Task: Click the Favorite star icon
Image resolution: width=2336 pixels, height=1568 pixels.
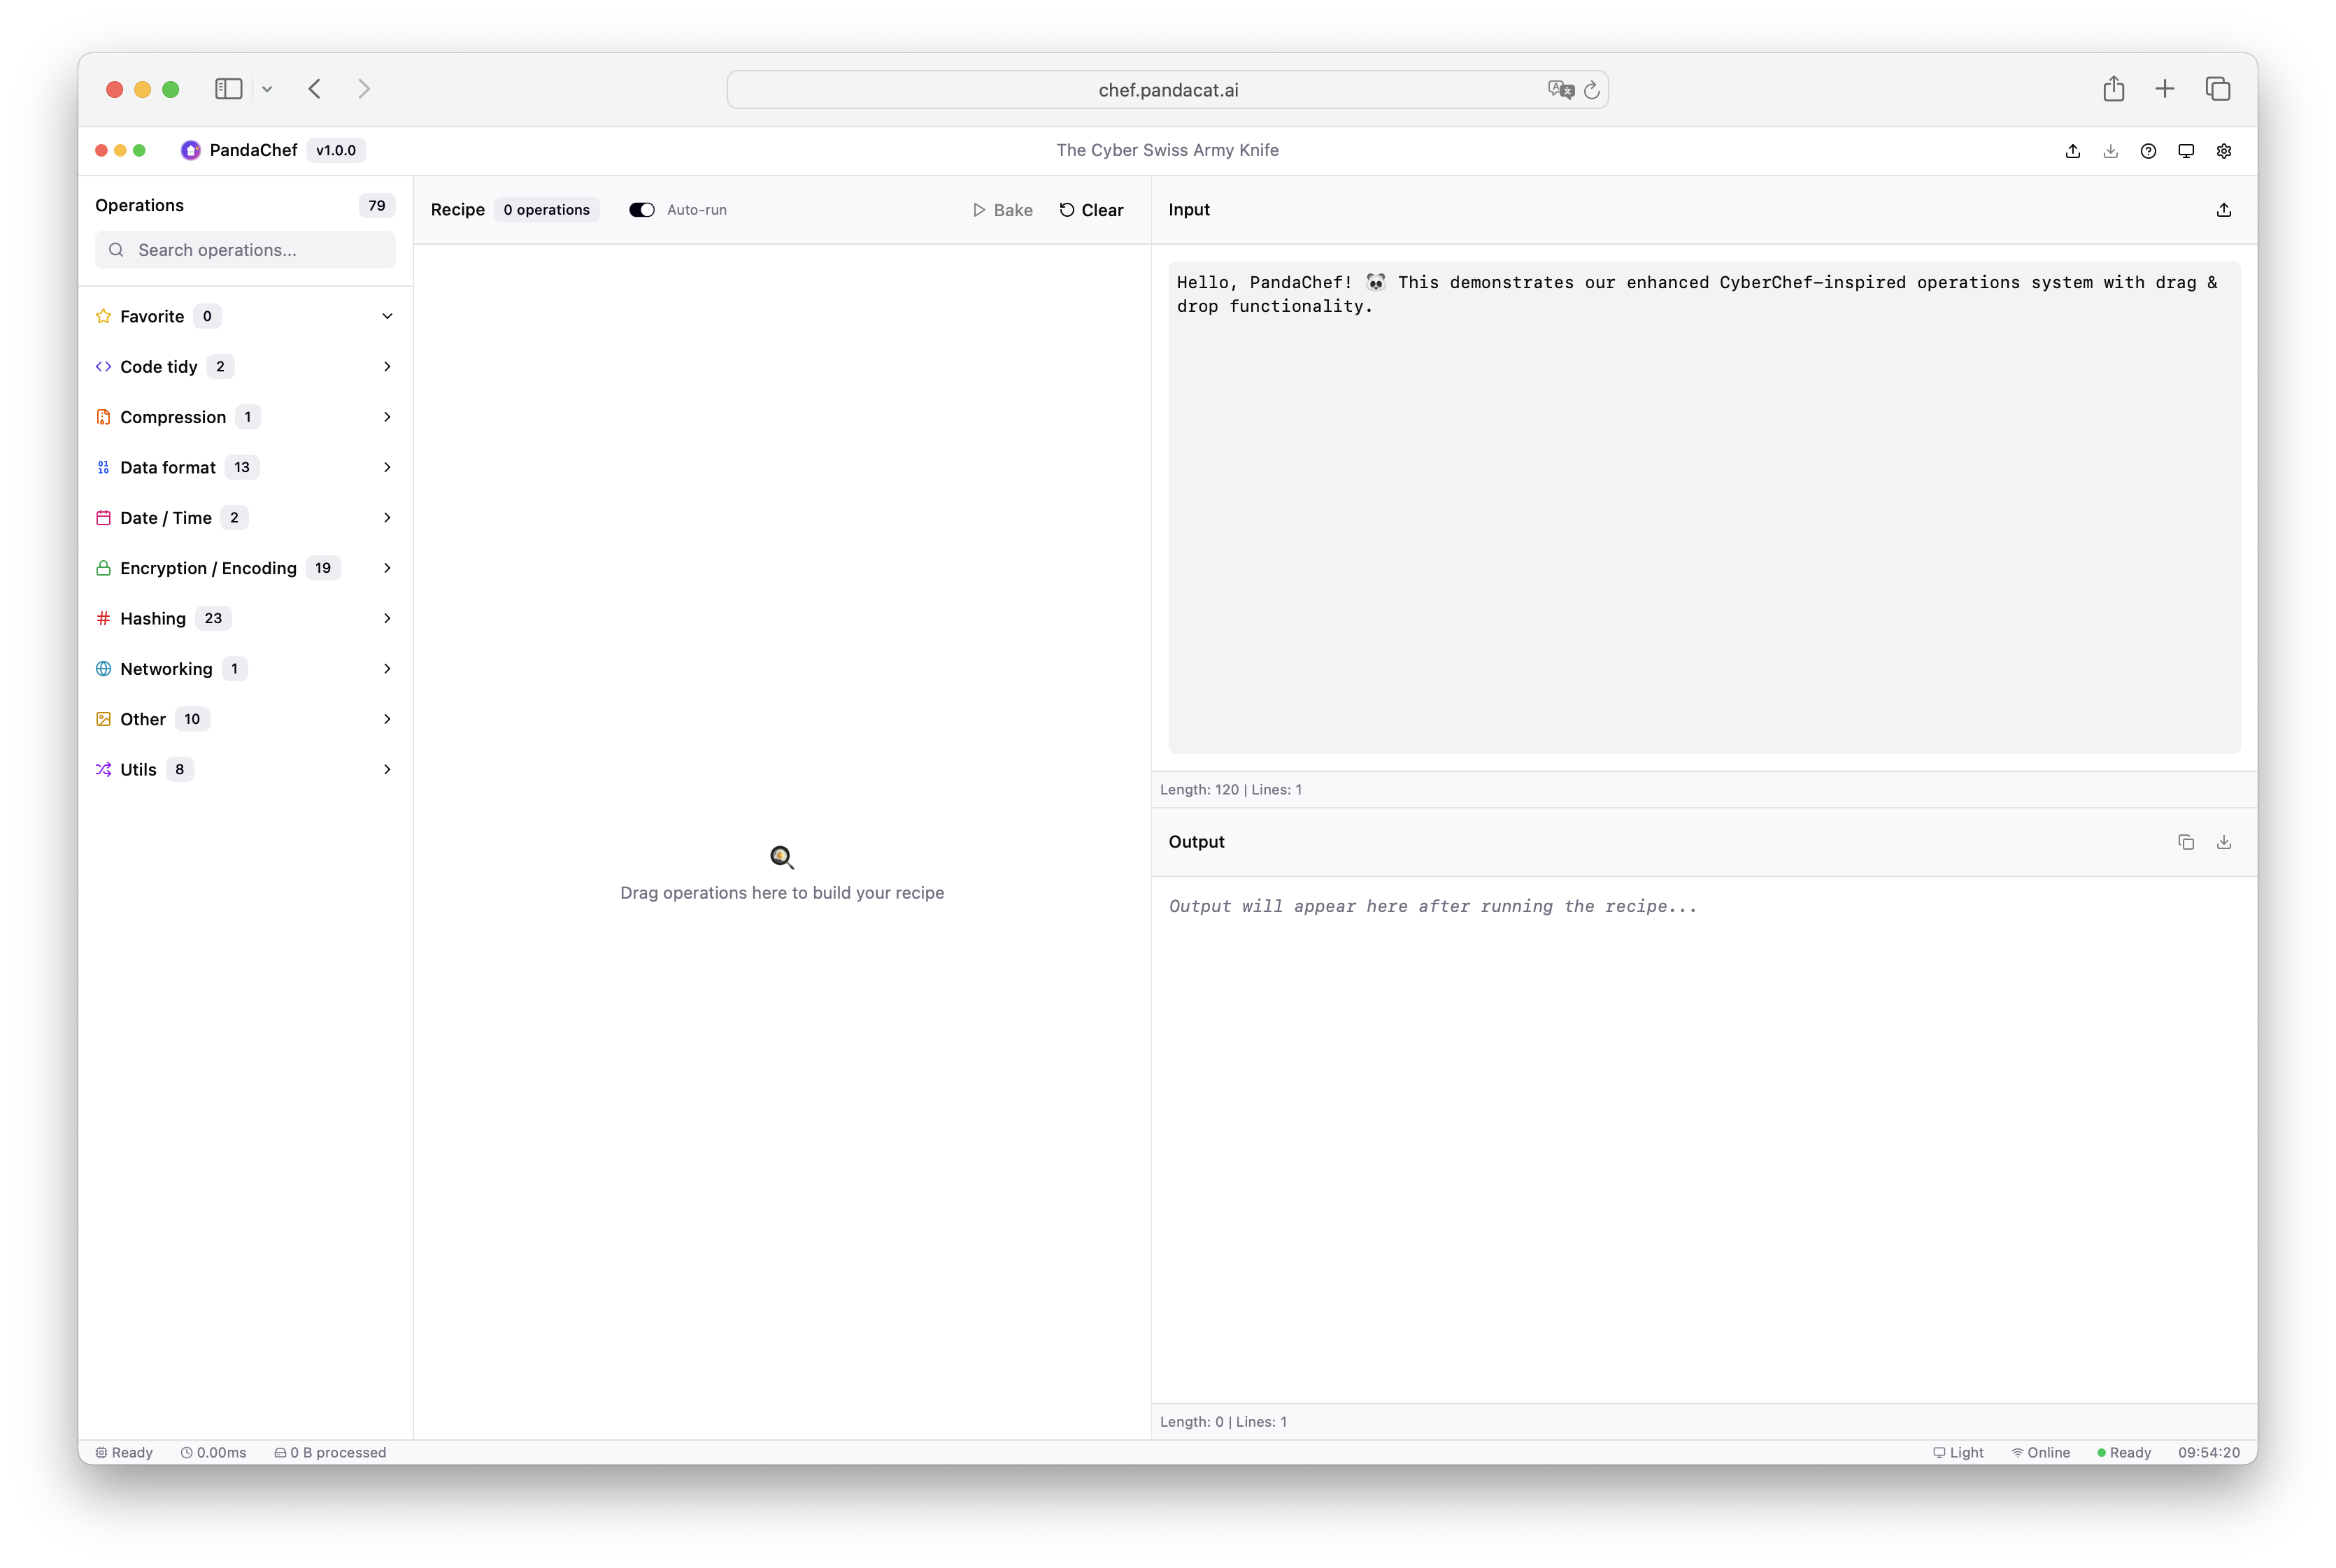Action: pos(103,316)
